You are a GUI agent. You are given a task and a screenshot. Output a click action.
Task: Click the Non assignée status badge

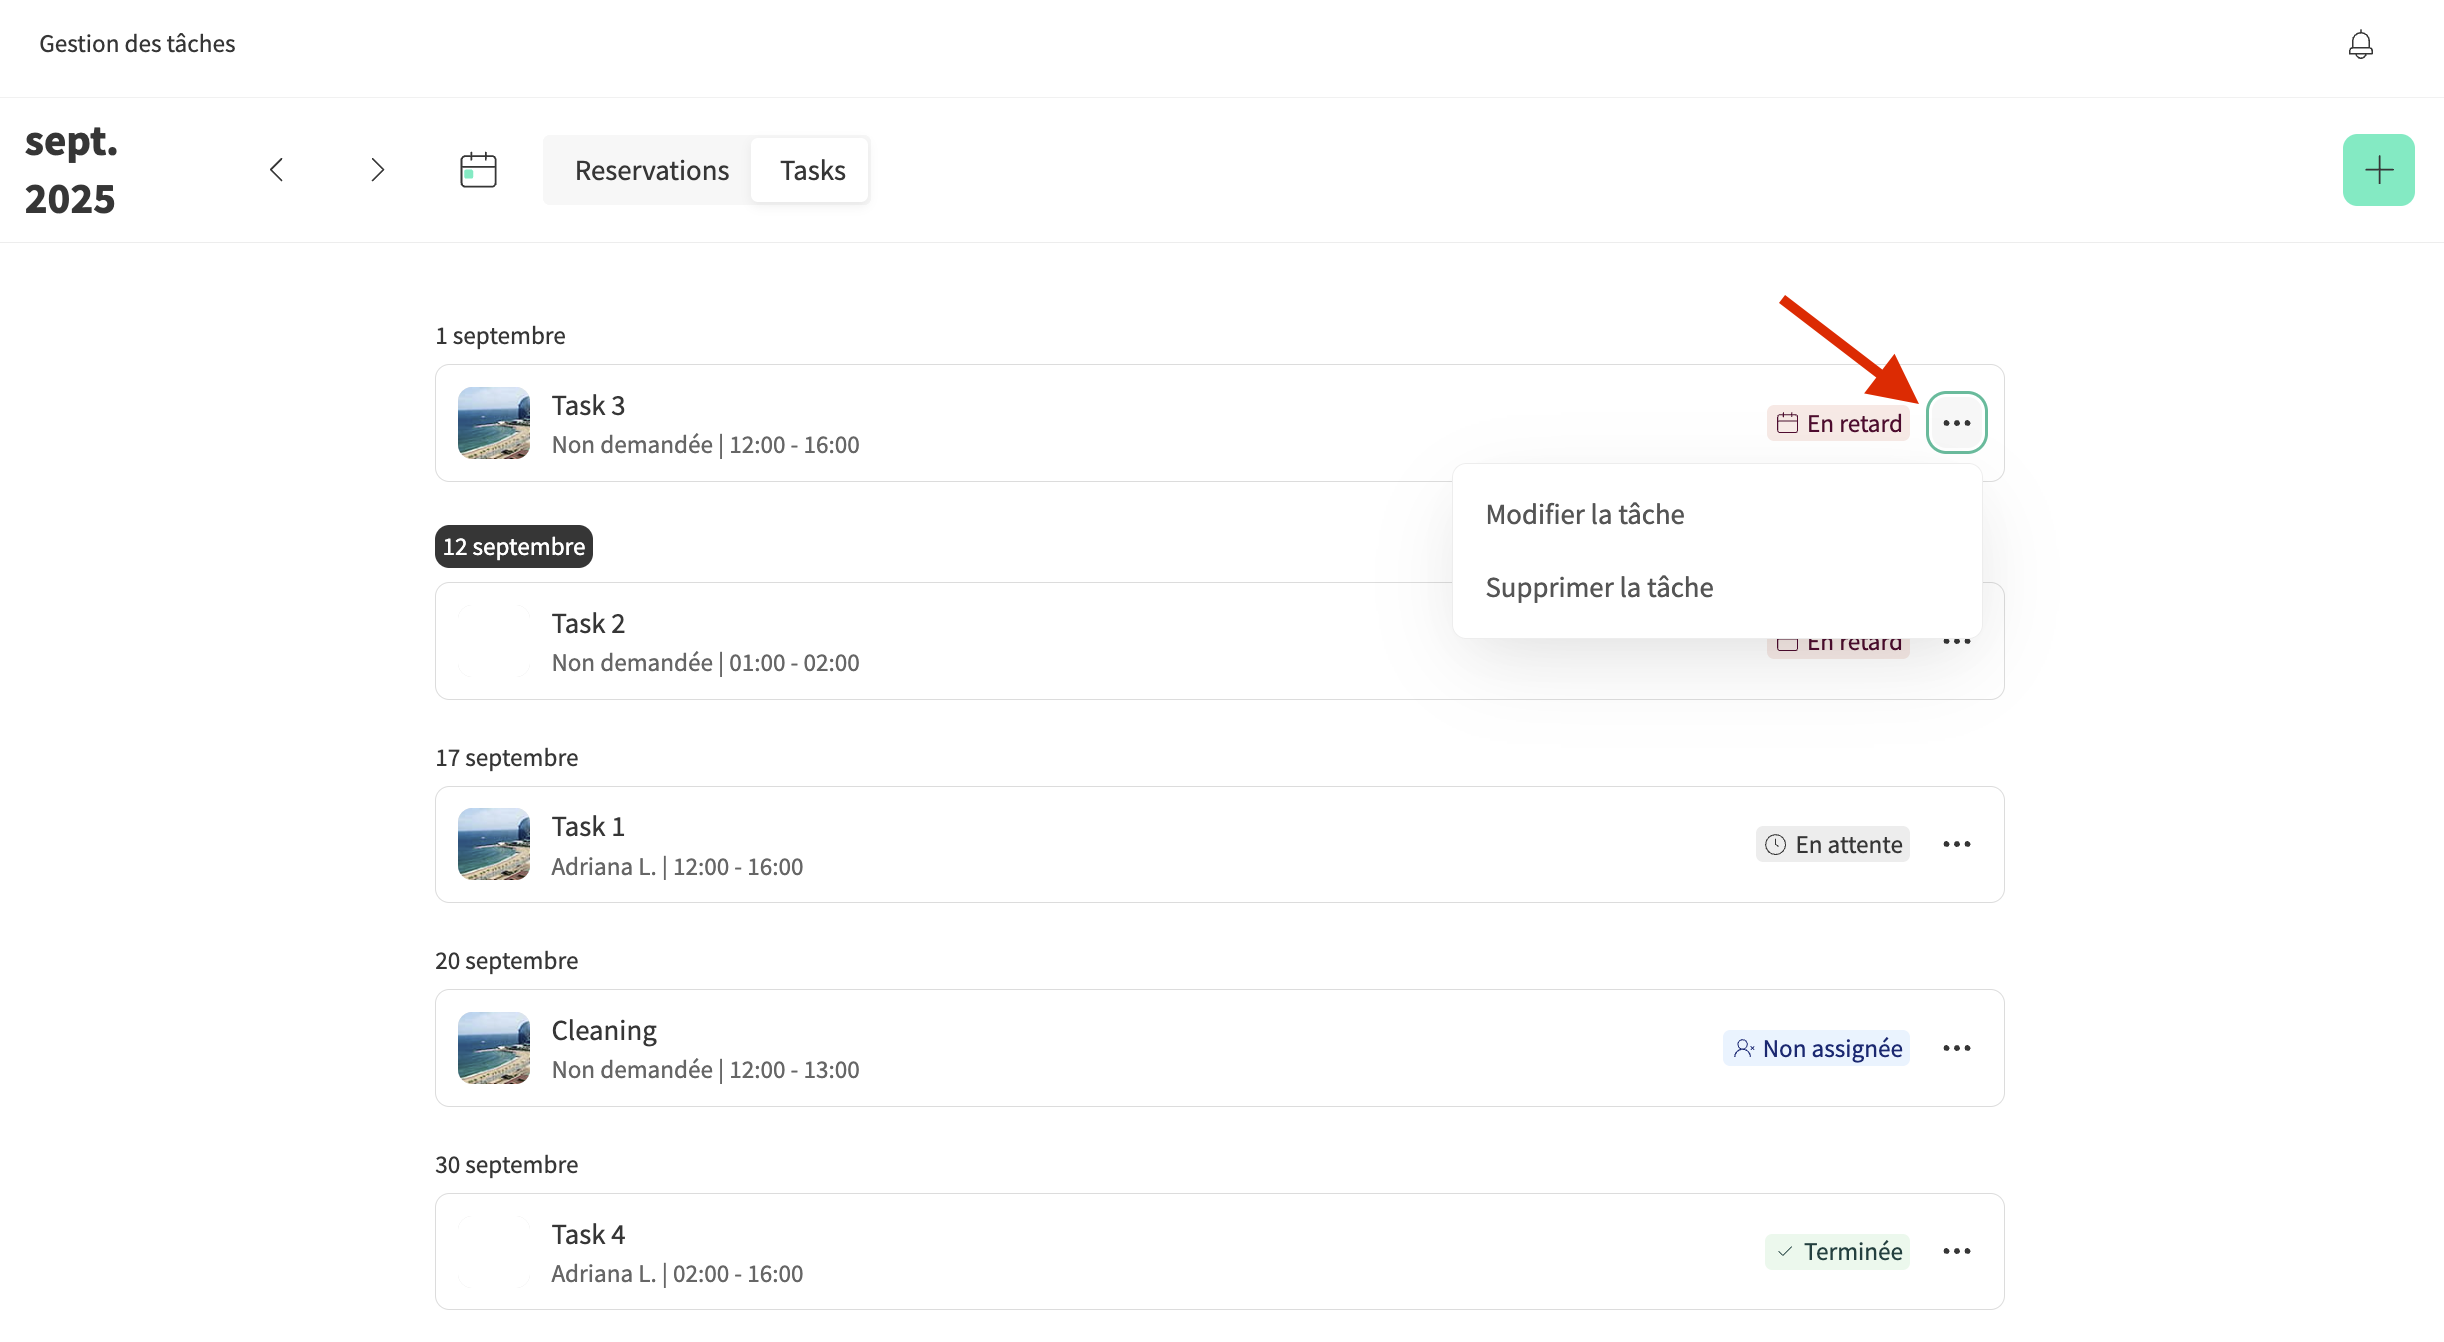point(1816,1048)
